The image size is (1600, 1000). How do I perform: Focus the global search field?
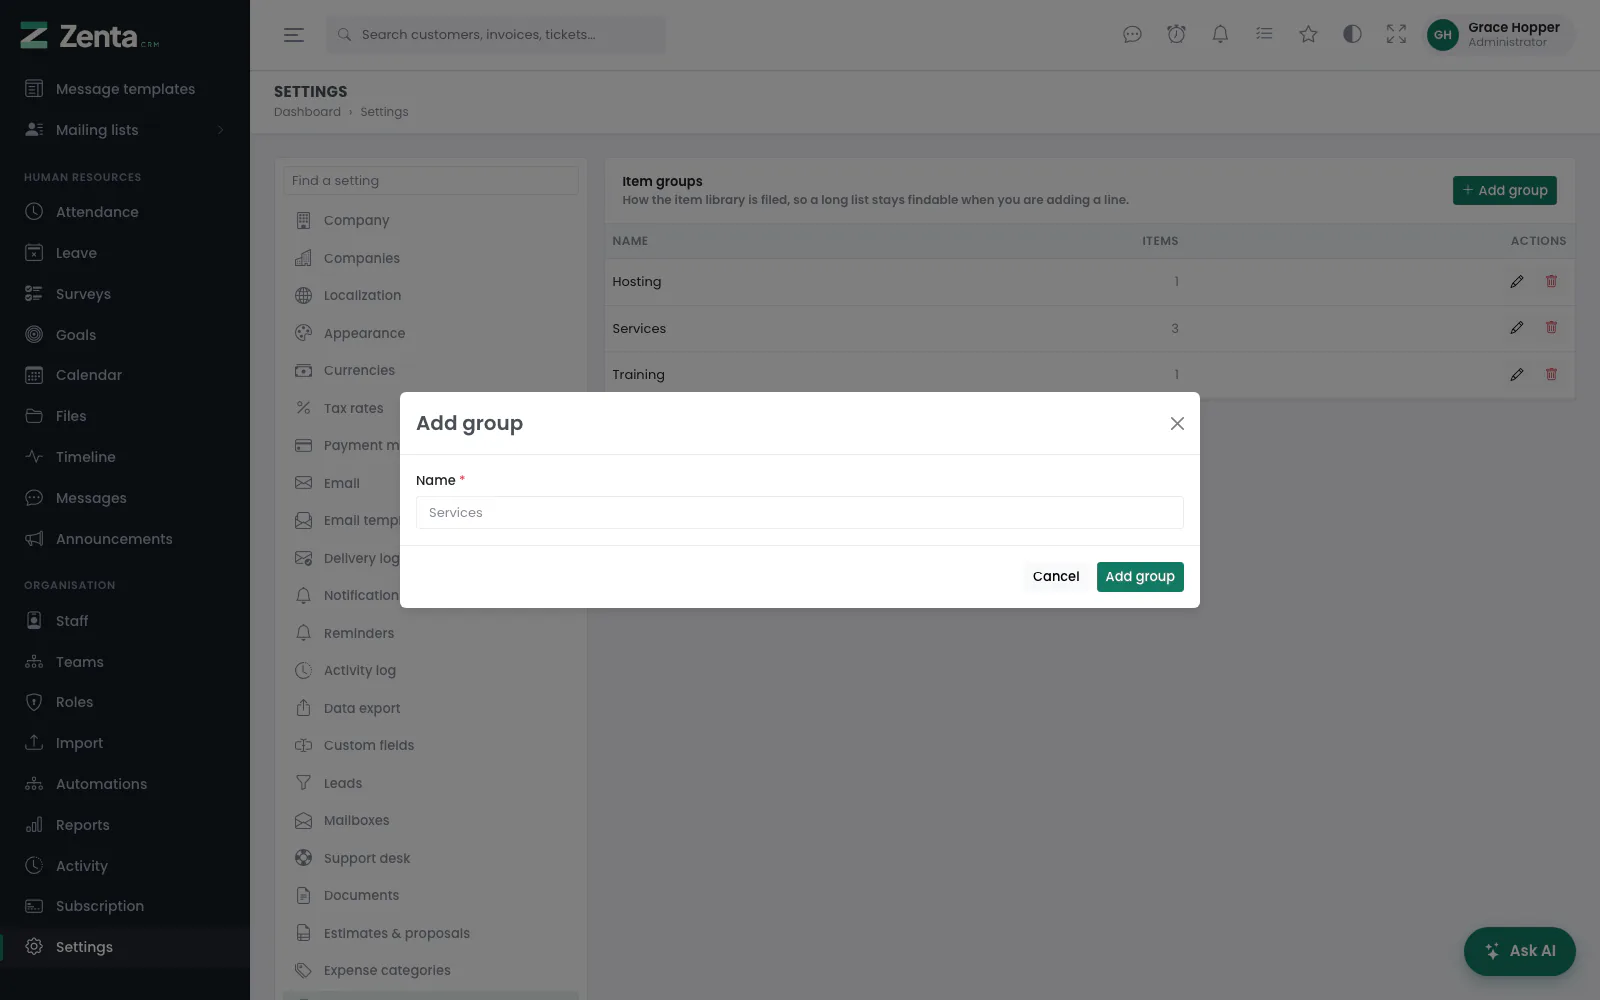point(496,35)
